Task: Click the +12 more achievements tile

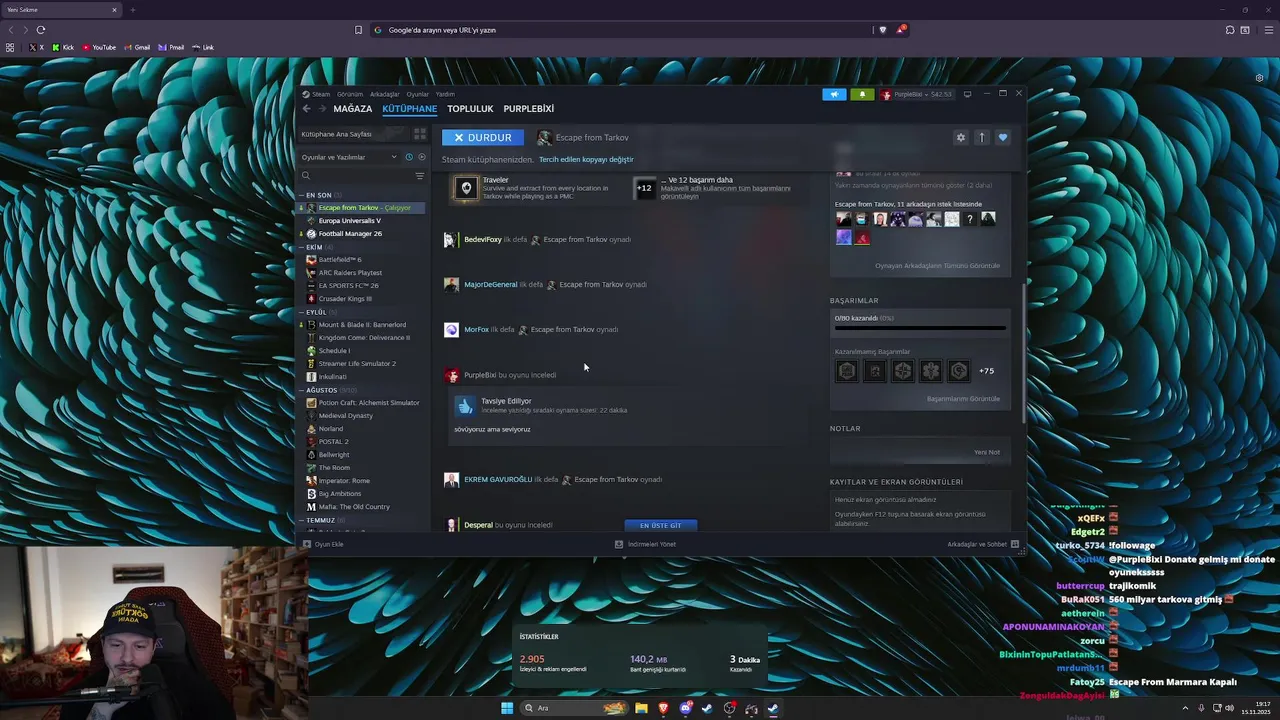Action: pyautogui.click(x=645, y=188)
